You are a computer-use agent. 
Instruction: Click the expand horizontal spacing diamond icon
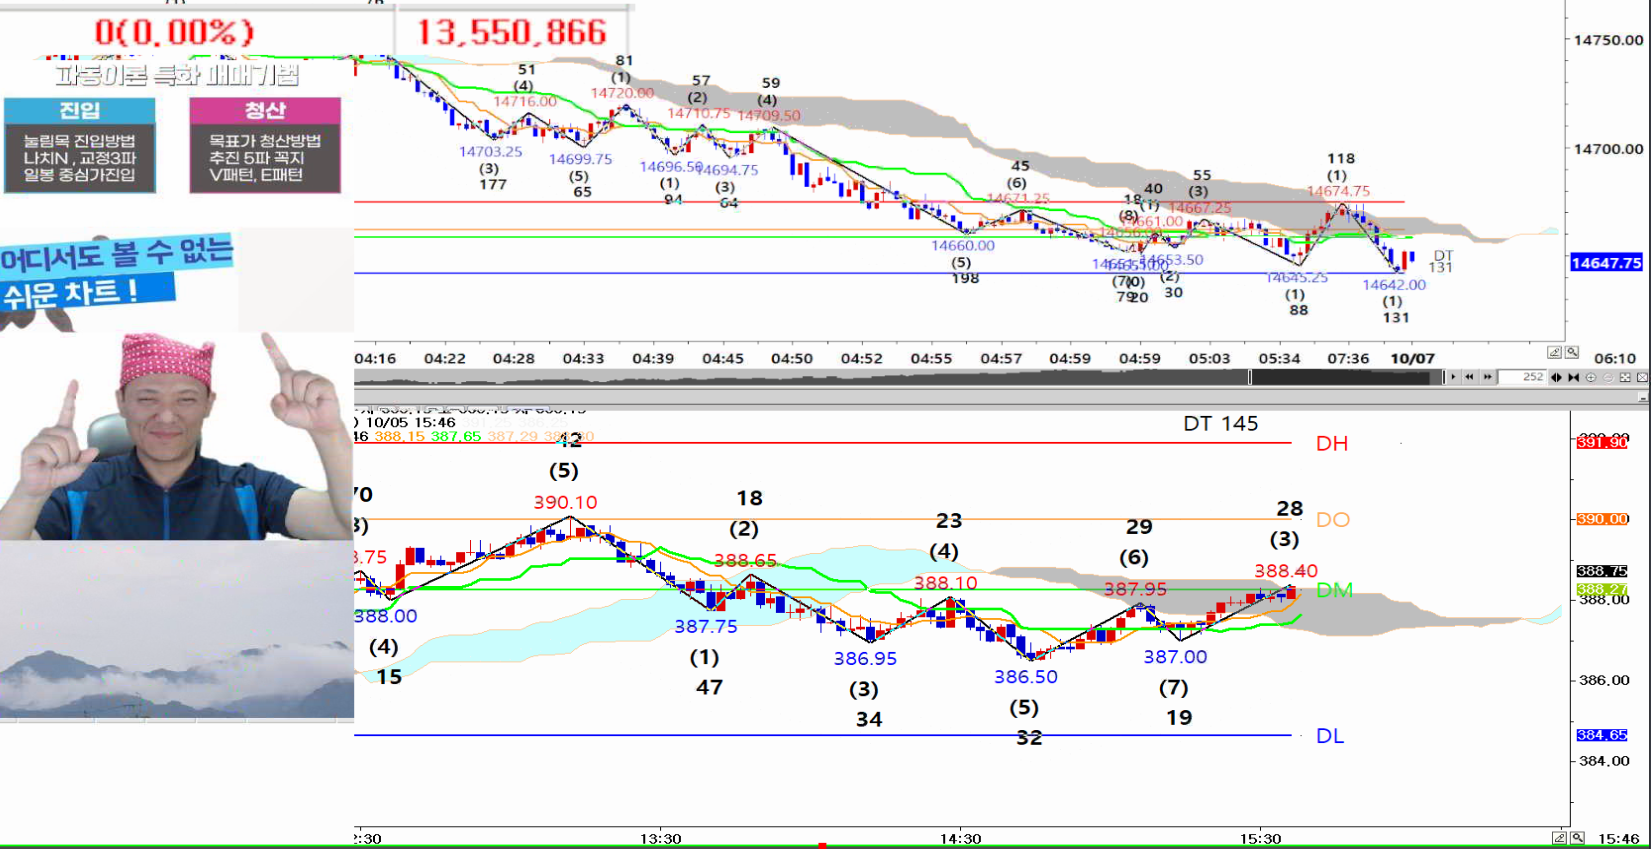pos(1556,377)
